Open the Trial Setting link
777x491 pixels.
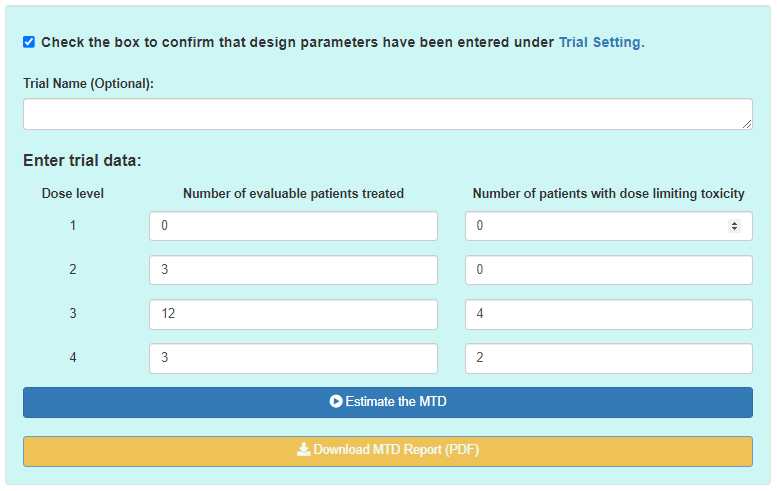tap(601, 43)
